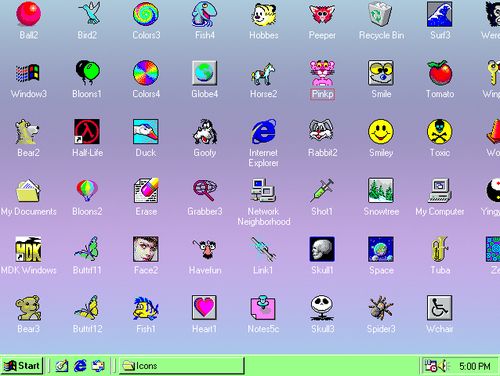Click the Colors4 color wheel icon
Viewport: 500px width, 376px height.
[x=146, y=73]
